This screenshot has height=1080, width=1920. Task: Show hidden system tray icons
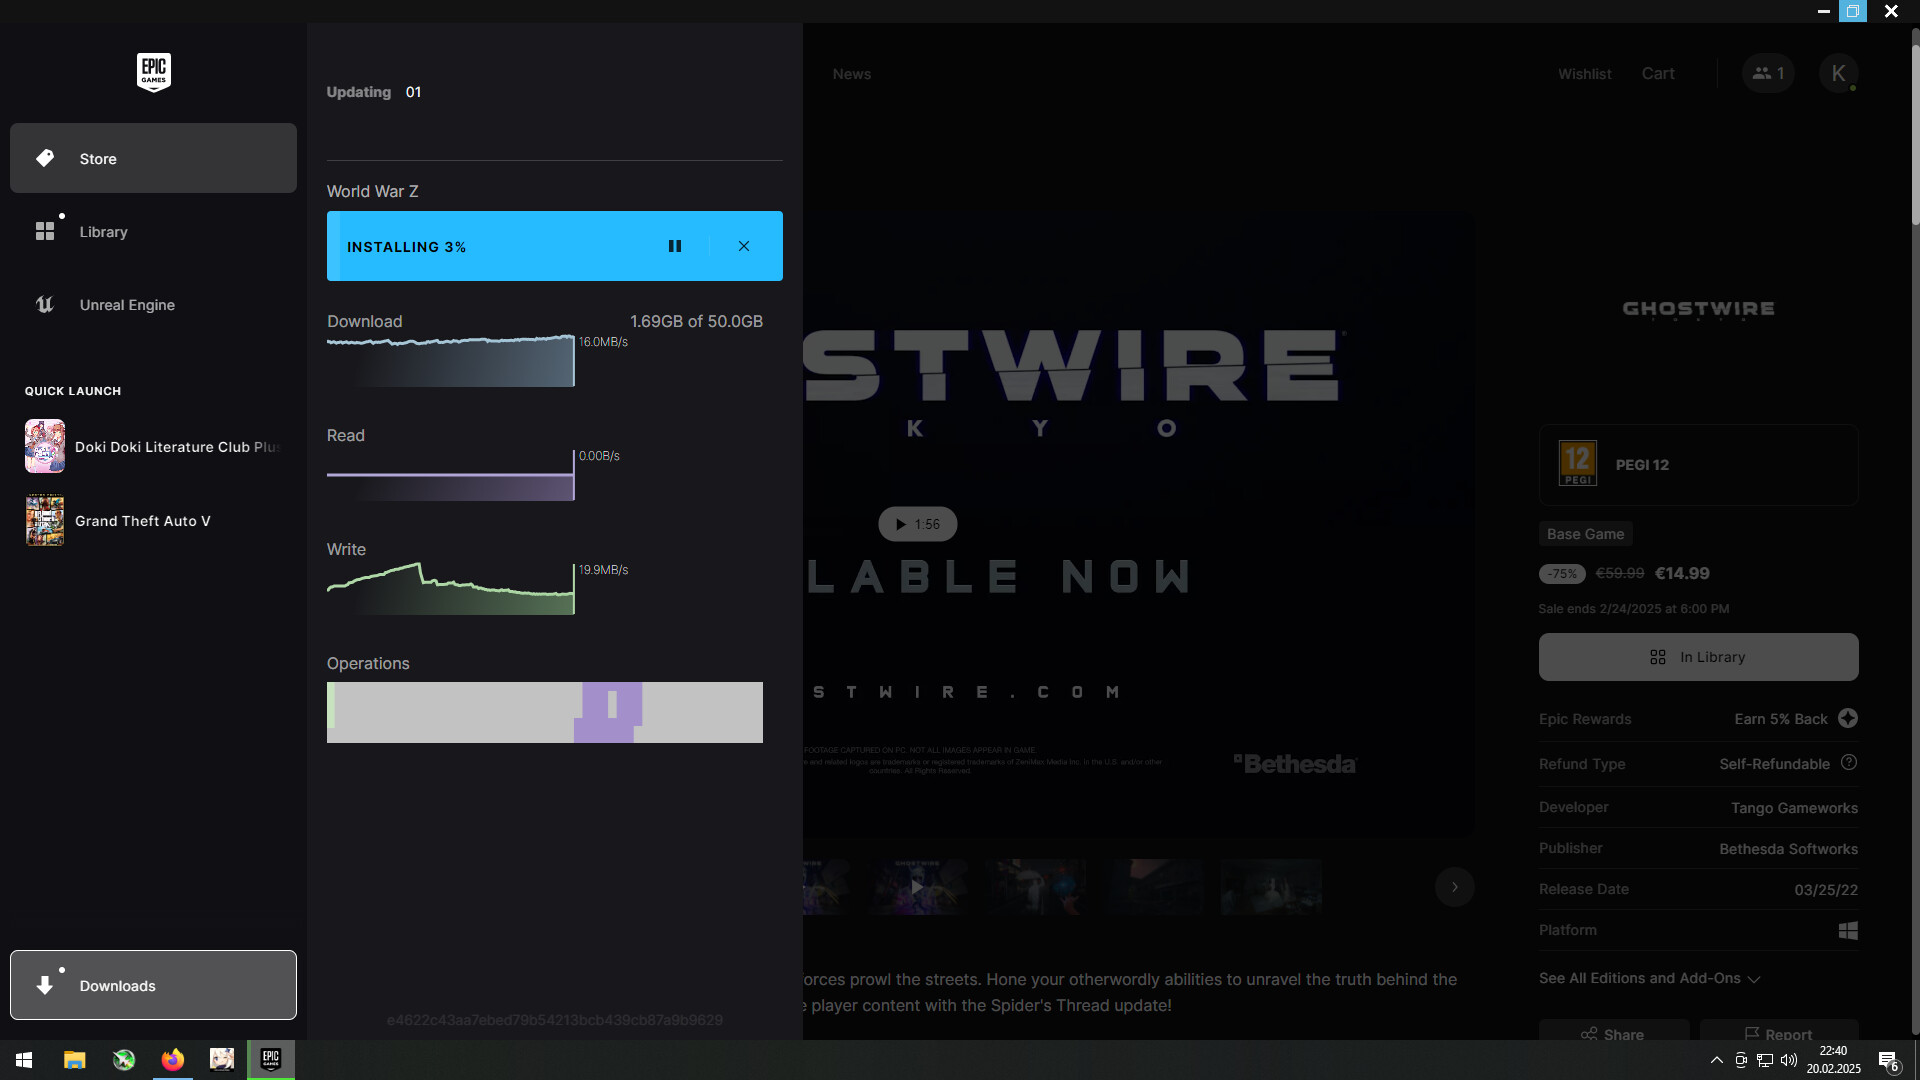point(1716,1060)
